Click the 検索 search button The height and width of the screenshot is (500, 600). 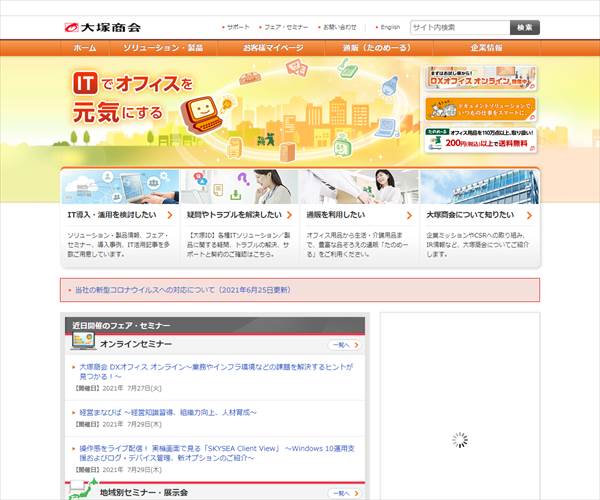(525, 28)
